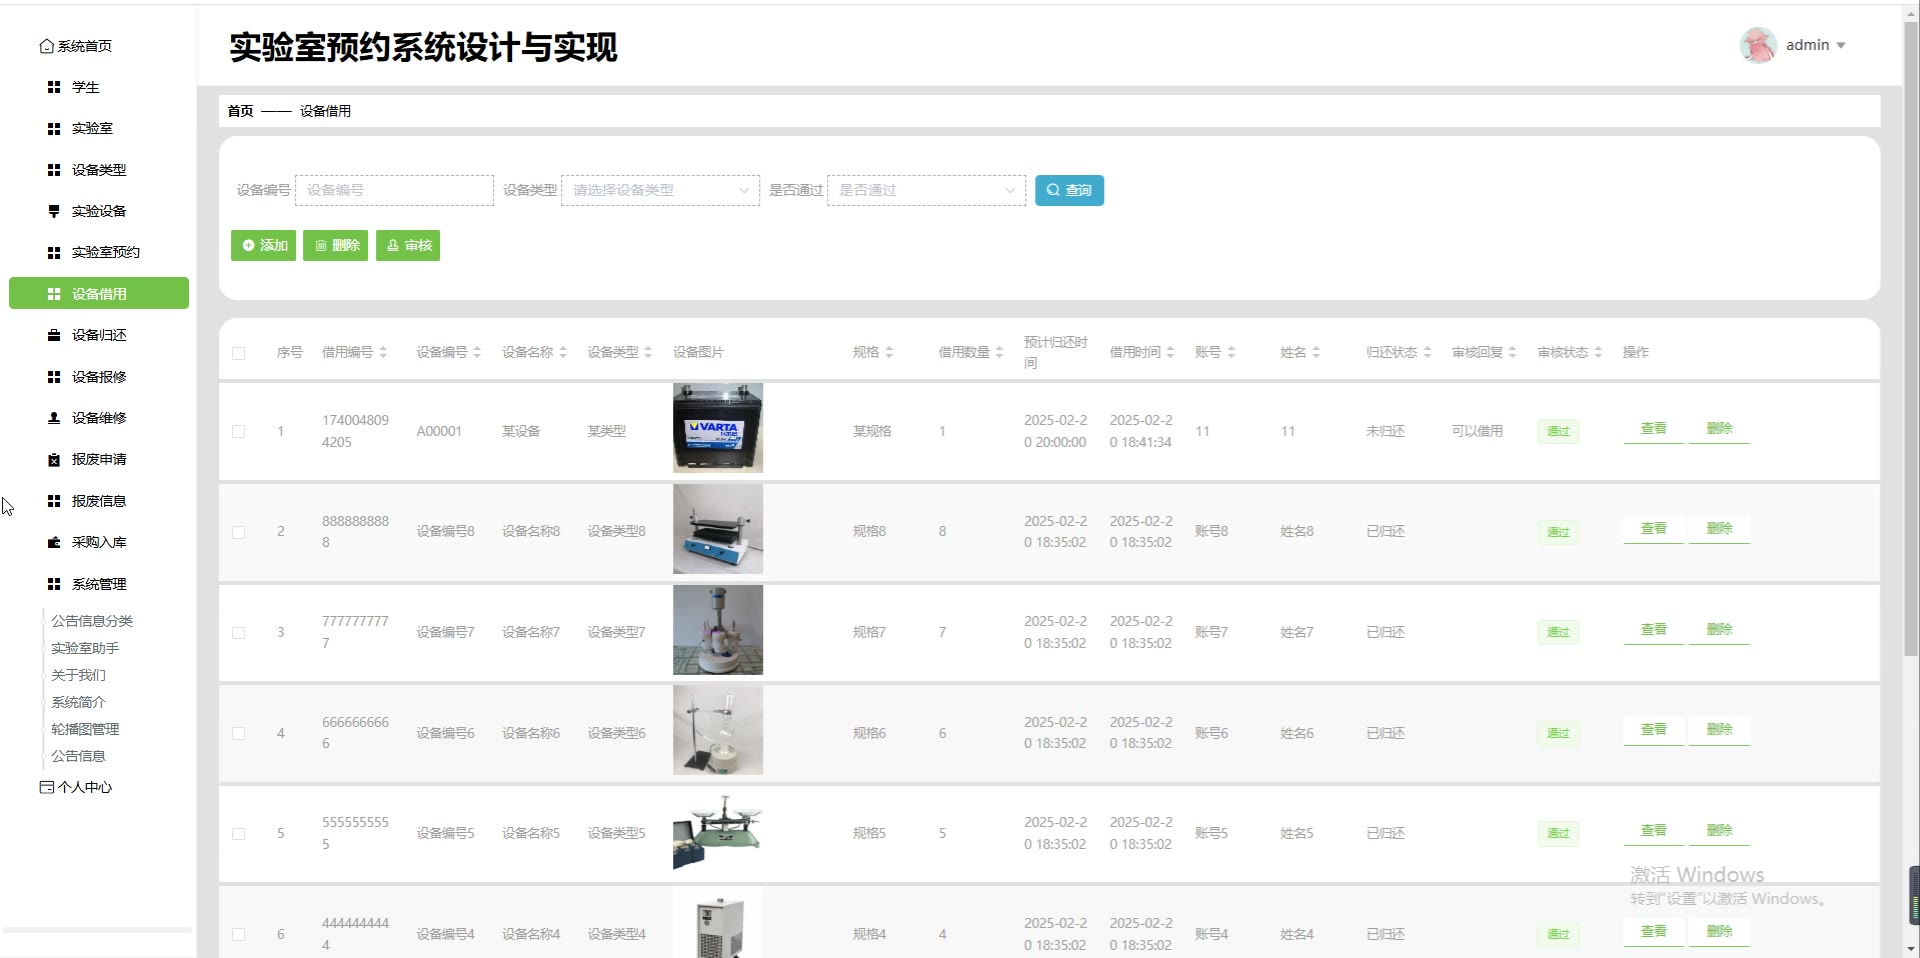The image size is (1920, 958).
Task: Click the green 审核 button
Action: click(x=408, y=245)
